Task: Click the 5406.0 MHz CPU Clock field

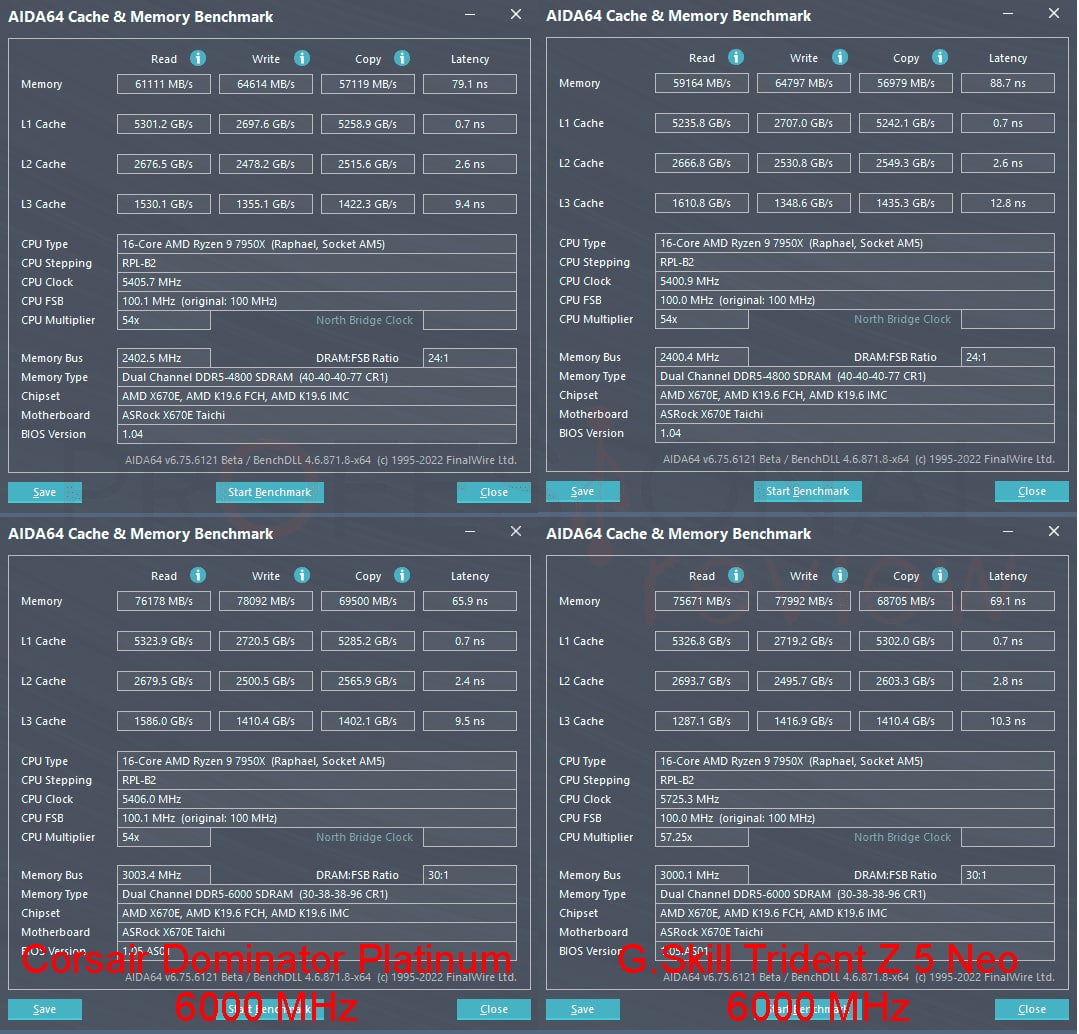Action: click(x=317, y=799)
